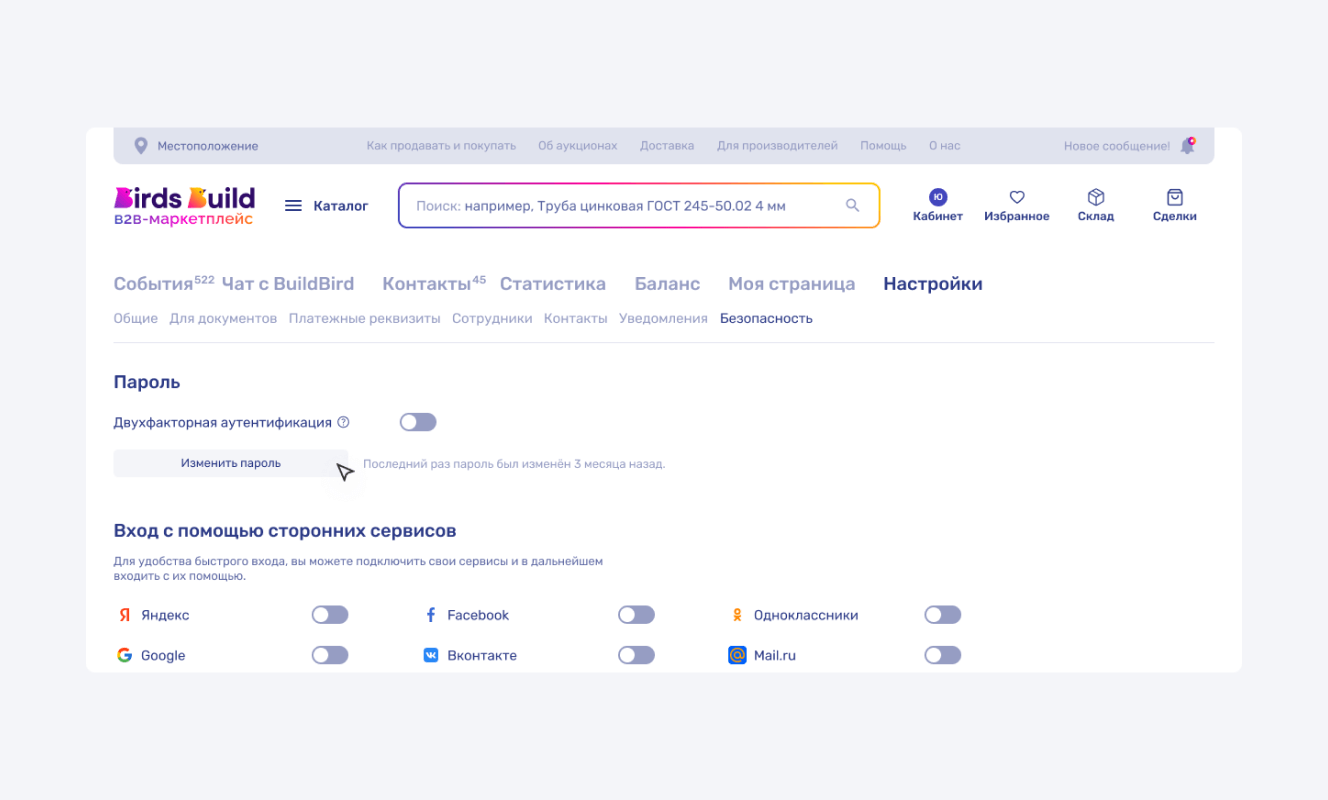Toggle Яндекс login switch
This screenshot has height=800, width=1328.
[x=330, y=615]
